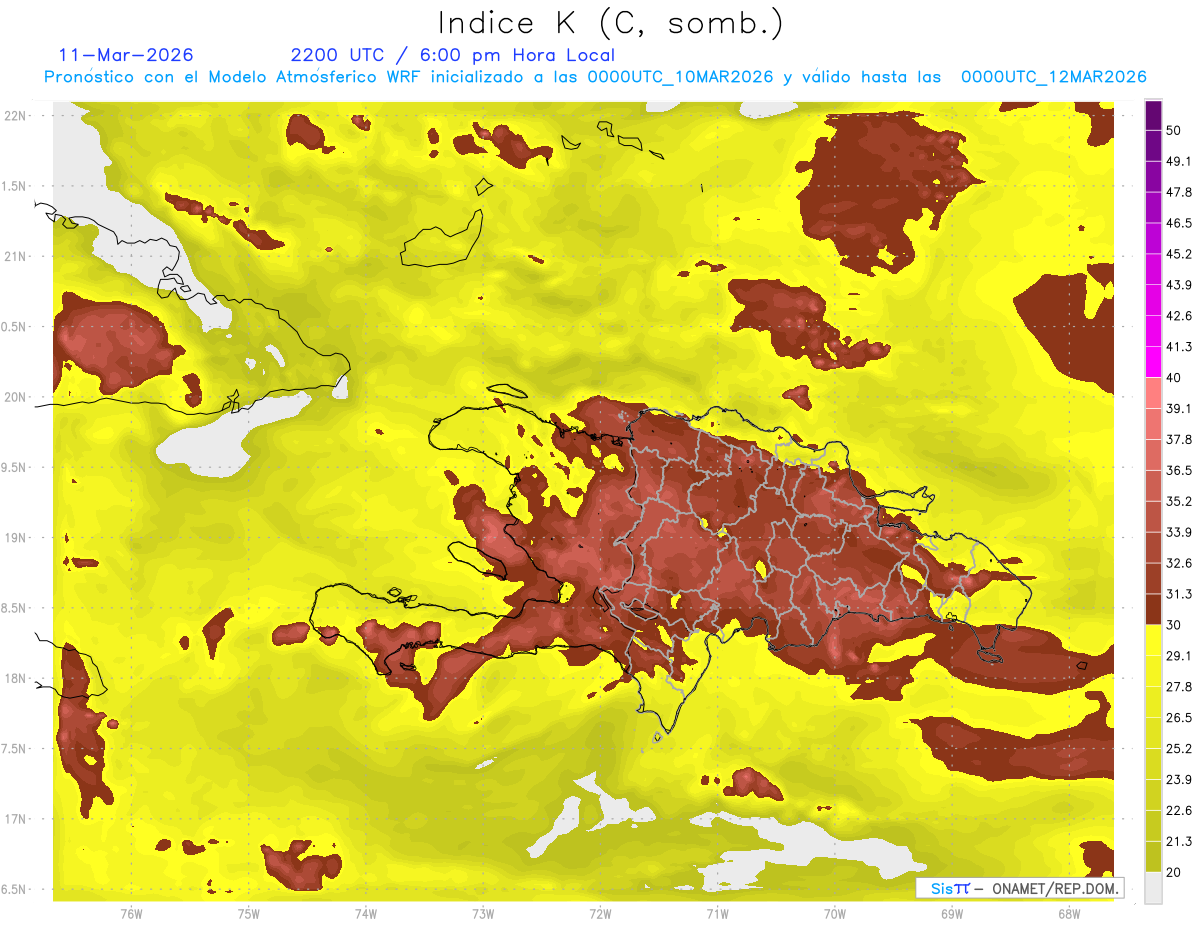Click the "74W" longitude label

(366, 914)
